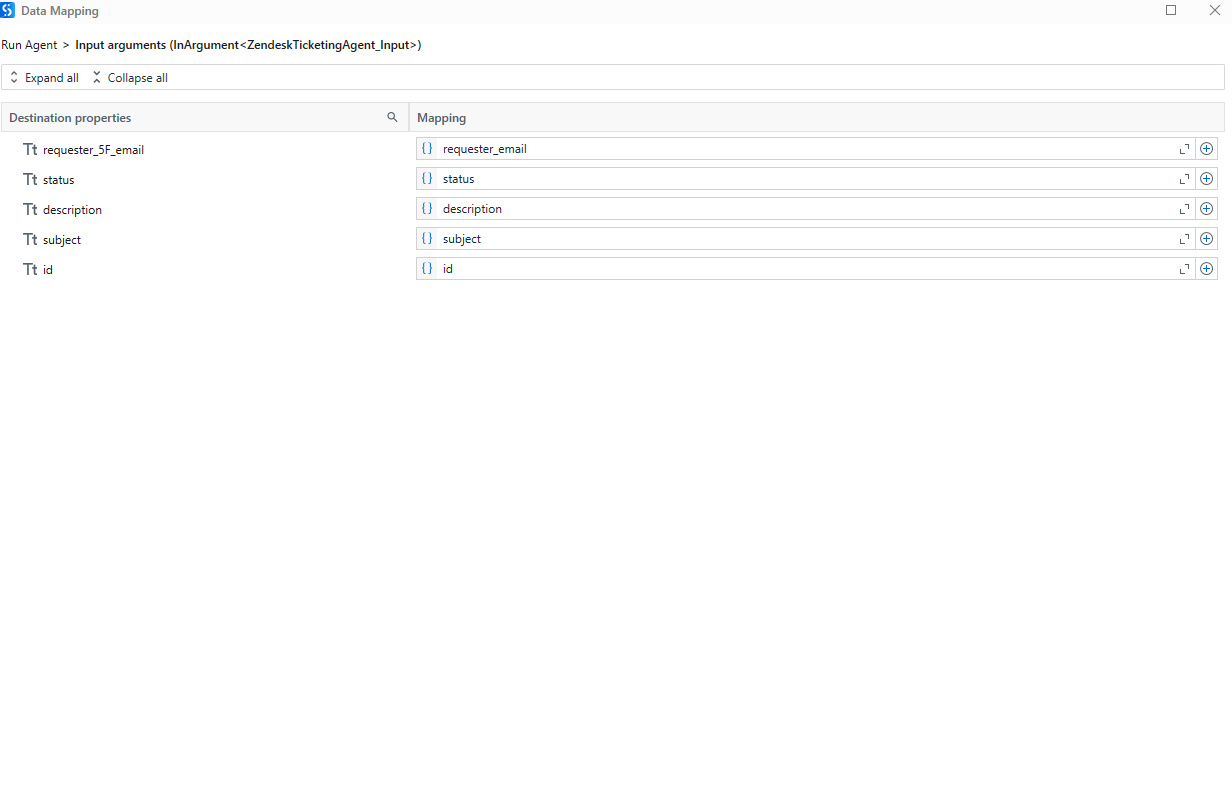Go back to Run Agent breadcrumb

coord(29,45)
